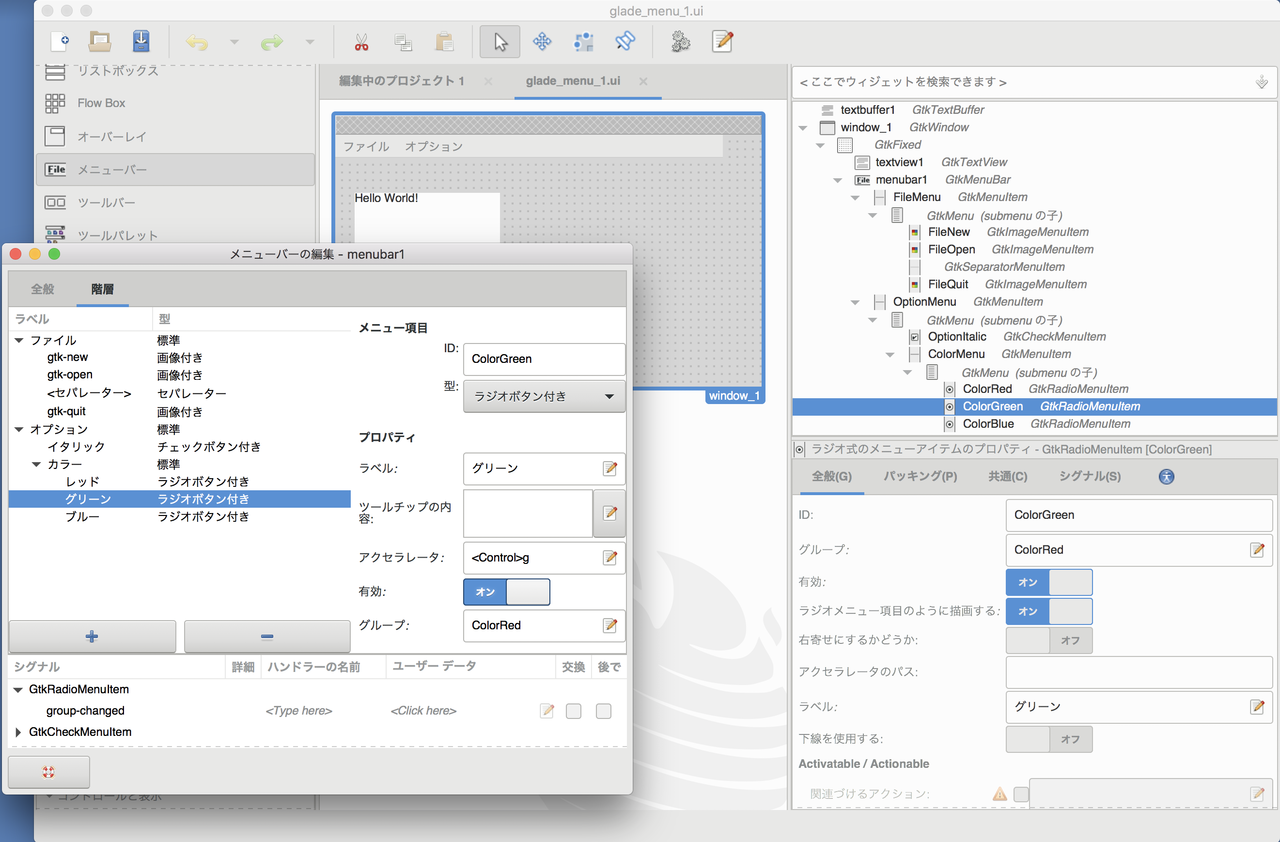Open the label edit pencil for グリーン
The width and height of the screenshot is (1280, 842).
610,468
